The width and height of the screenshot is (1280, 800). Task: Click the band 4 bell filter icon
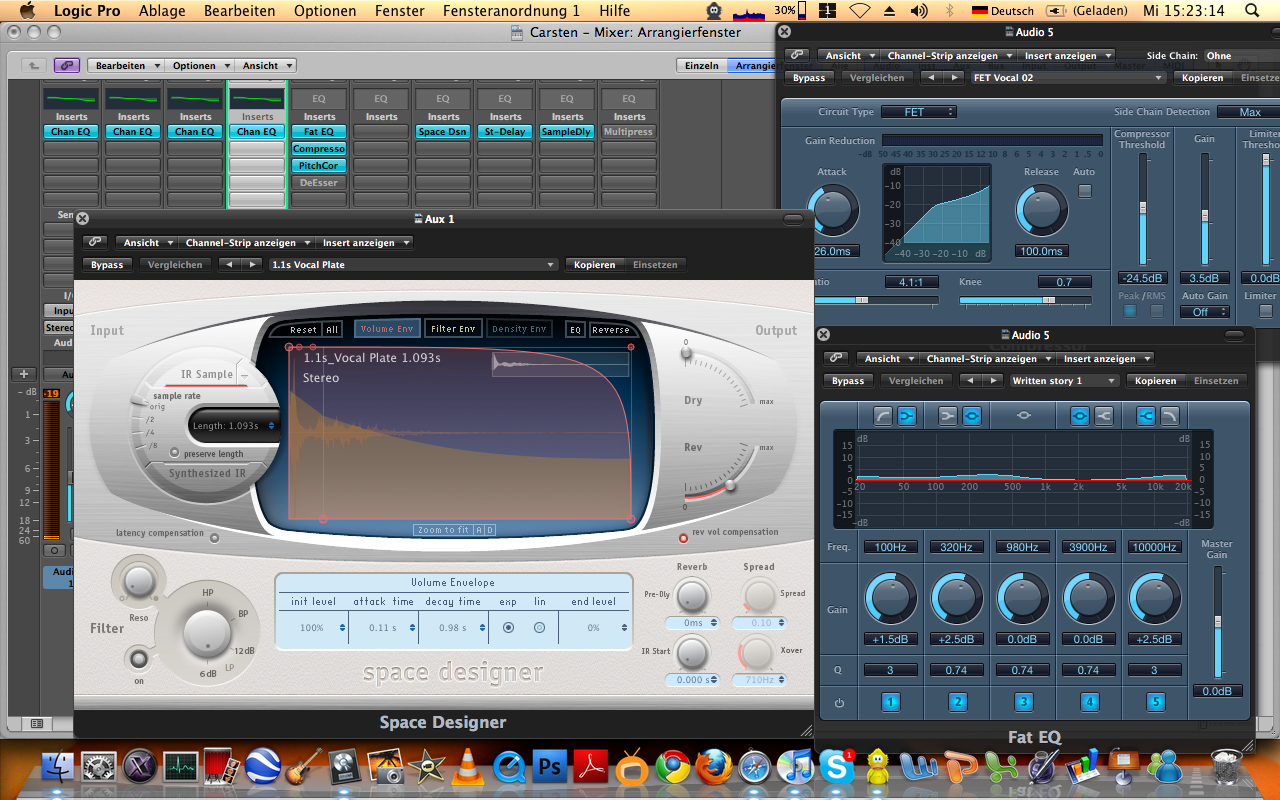(1080, 415)
